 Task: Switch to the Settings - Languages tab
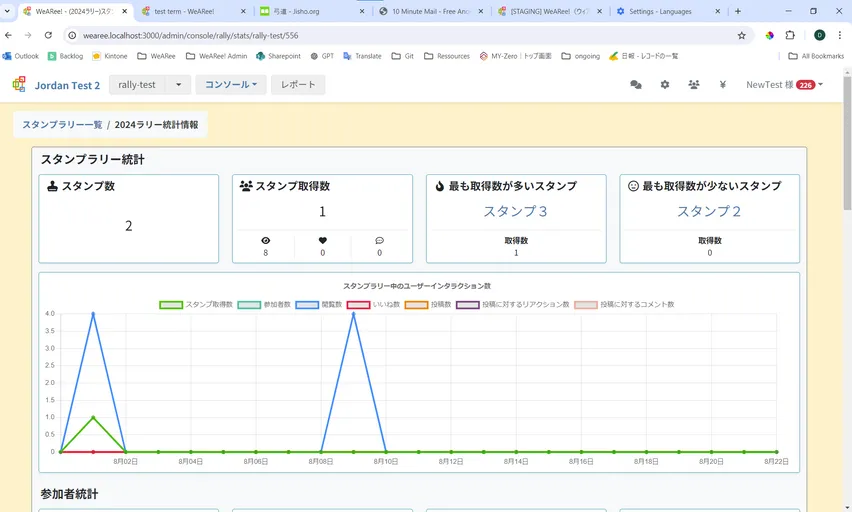coord(667,11)
